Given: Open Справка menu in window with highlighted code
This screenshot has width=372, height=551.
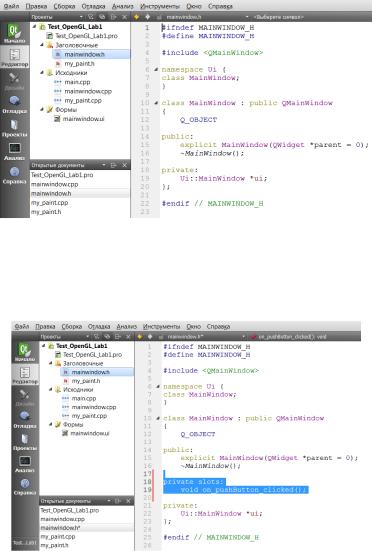Looking at the screenshot, I should (218, 326).
